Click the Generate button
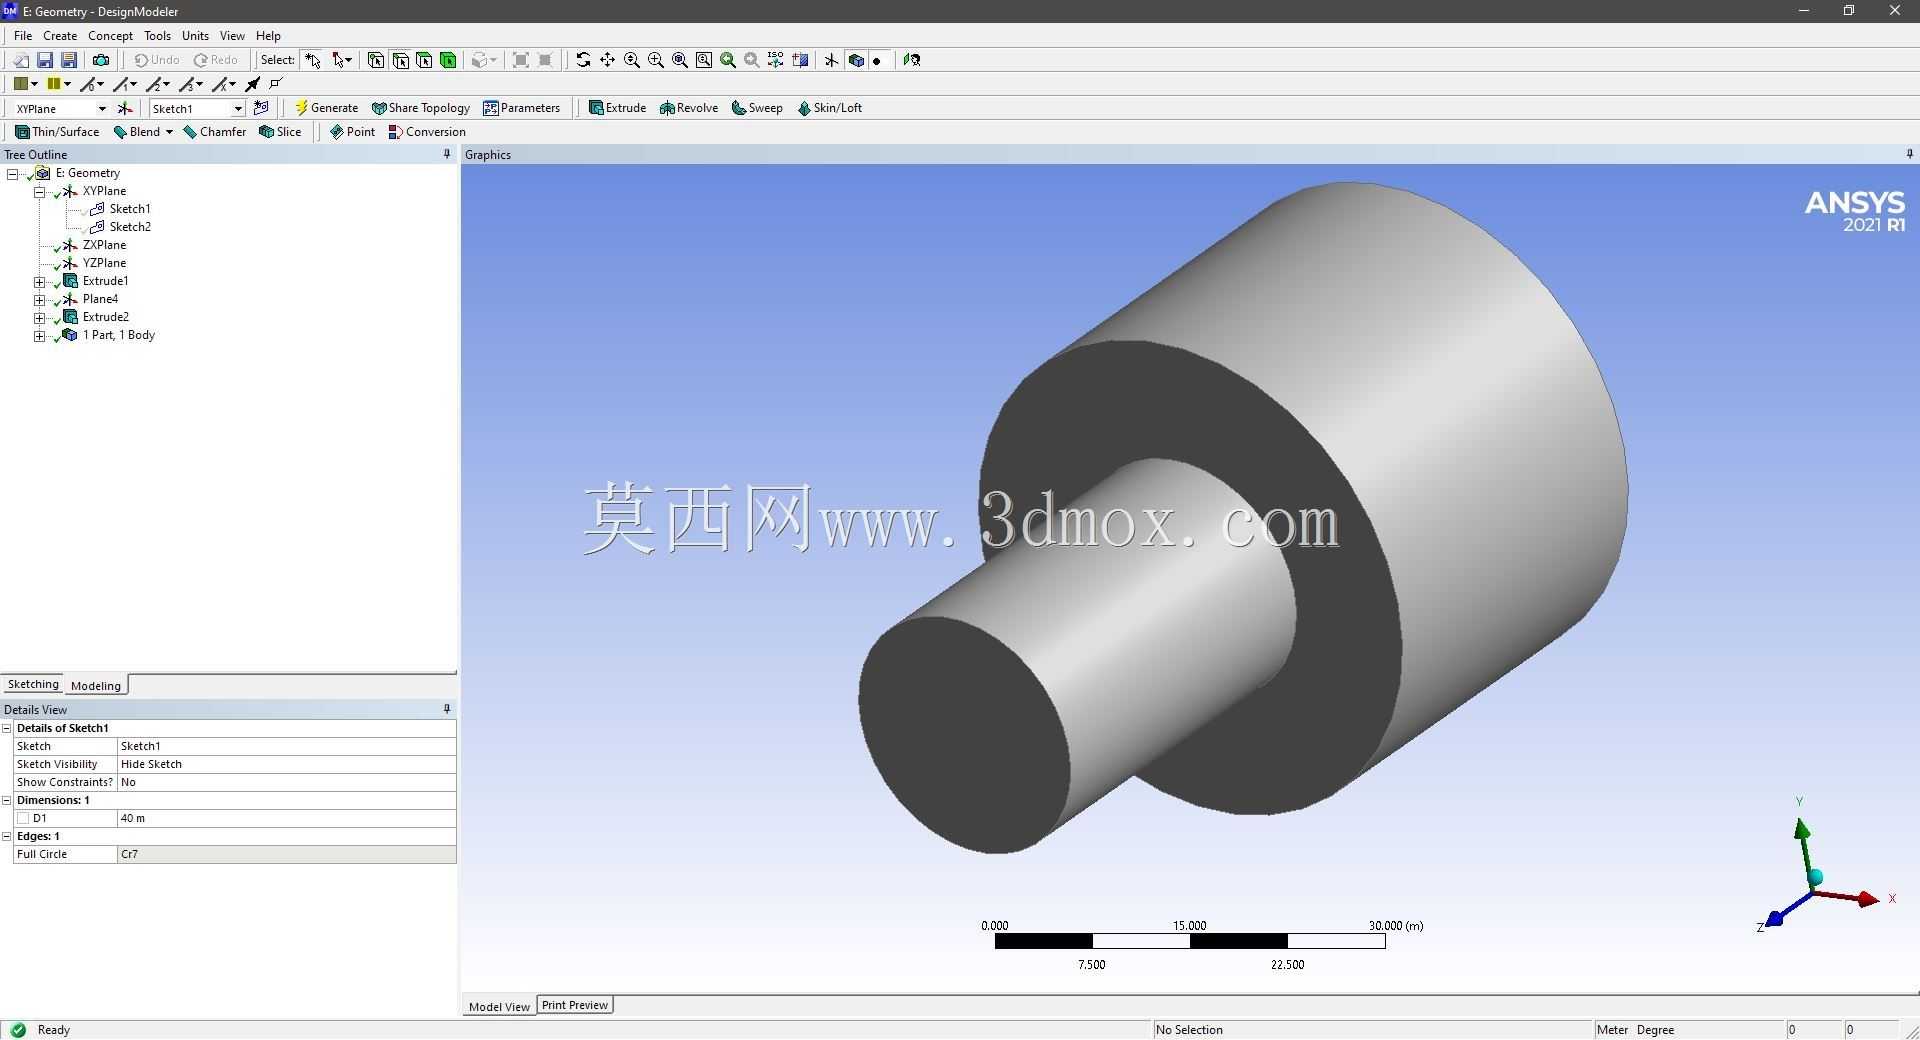 [x=327, y=108]
